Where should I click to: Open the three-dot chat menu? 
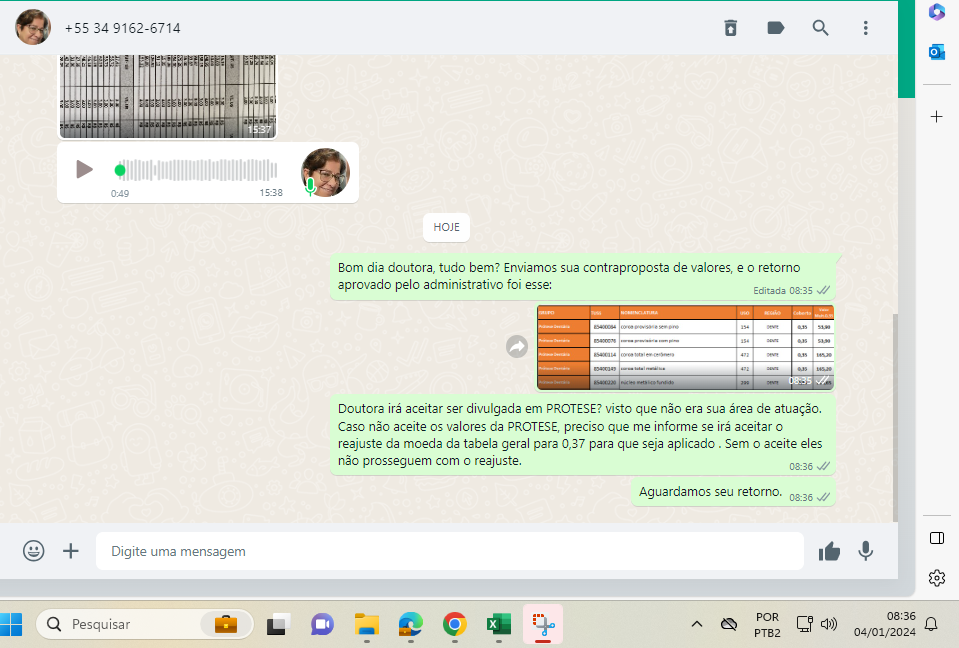[866, 28]
